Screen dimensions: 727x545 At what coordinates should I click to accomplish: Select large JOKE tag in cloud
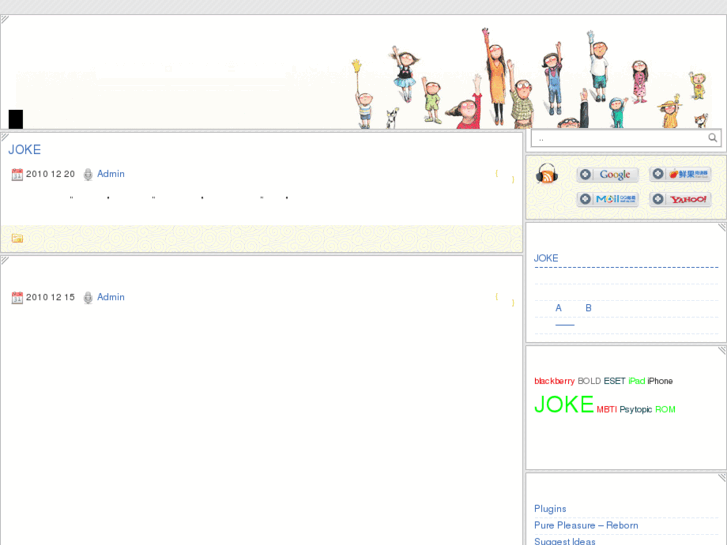(x=564, y=404)
